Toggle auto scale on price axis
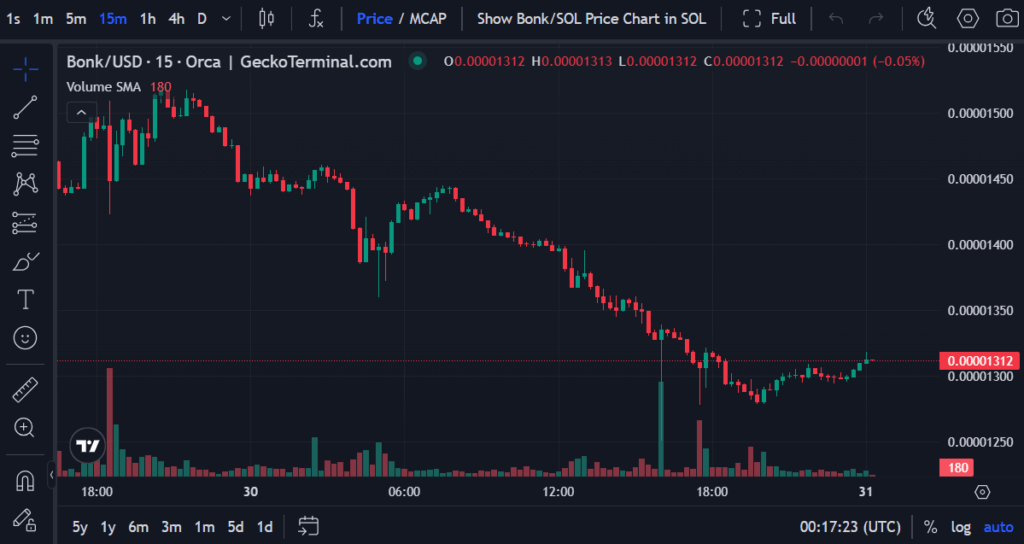The width and height of the screenshot is (1024, 544). point(998,527)
